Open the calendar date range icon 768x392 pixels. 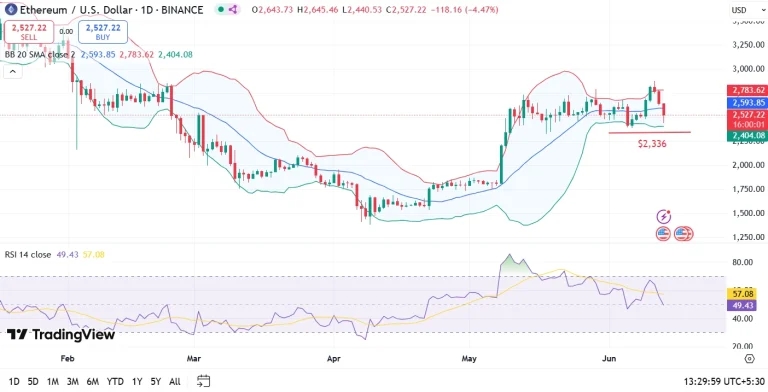(x=203, y=381)
